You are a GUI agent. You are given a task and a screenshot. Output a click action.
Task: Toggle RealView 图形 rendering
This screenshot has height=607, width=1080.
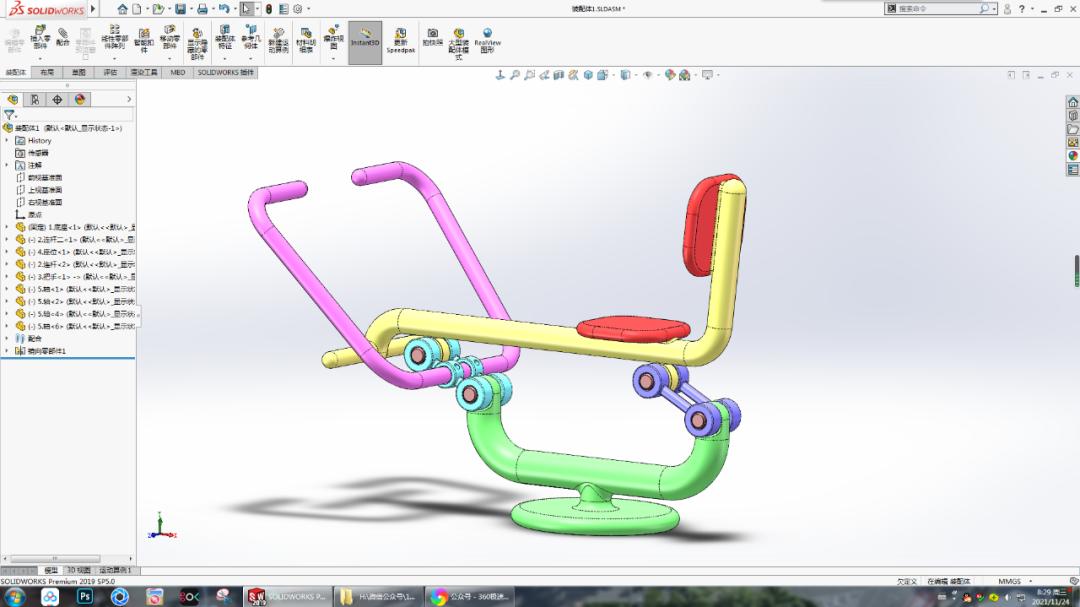click(x=487, y=40)
